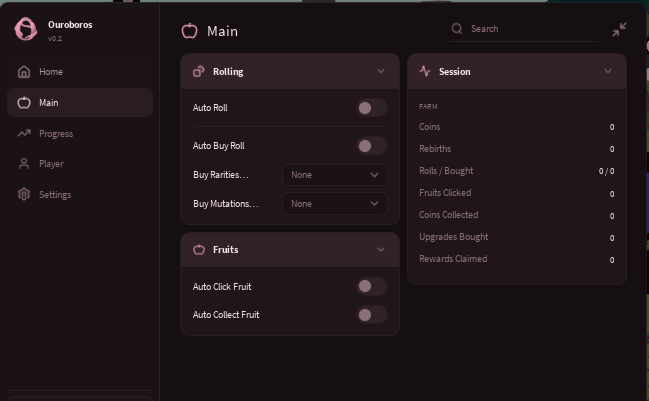649x401 pixels.
Task: Enable the Auto Roll toggle
Action: (372, 108)
